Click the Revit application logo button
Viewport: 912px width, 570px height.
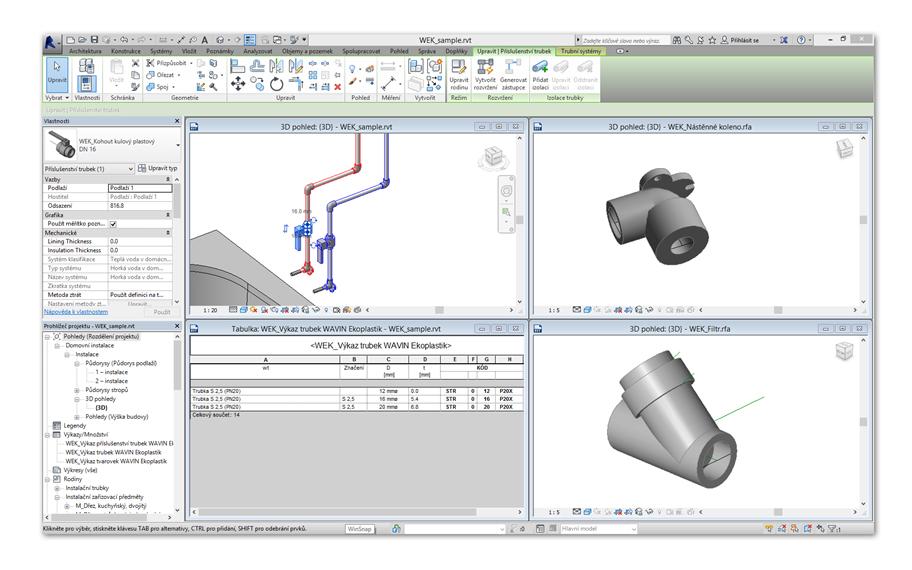click(52, 41)
